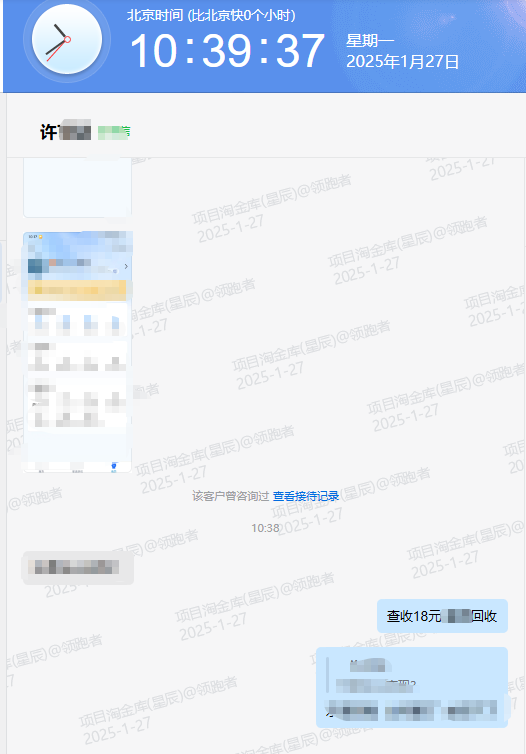526x754 pixels.
Task: Click the green tag beside customer name
Action: click(114, 132)
